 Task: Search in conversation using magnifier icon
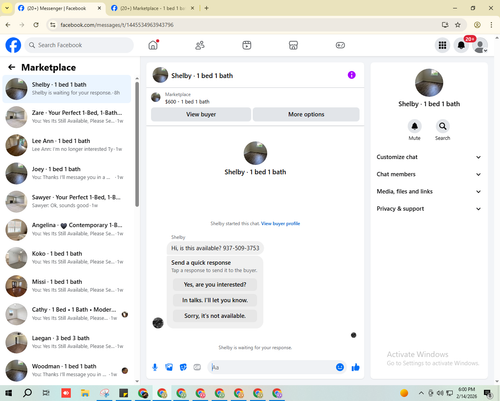tap(442, 126)
